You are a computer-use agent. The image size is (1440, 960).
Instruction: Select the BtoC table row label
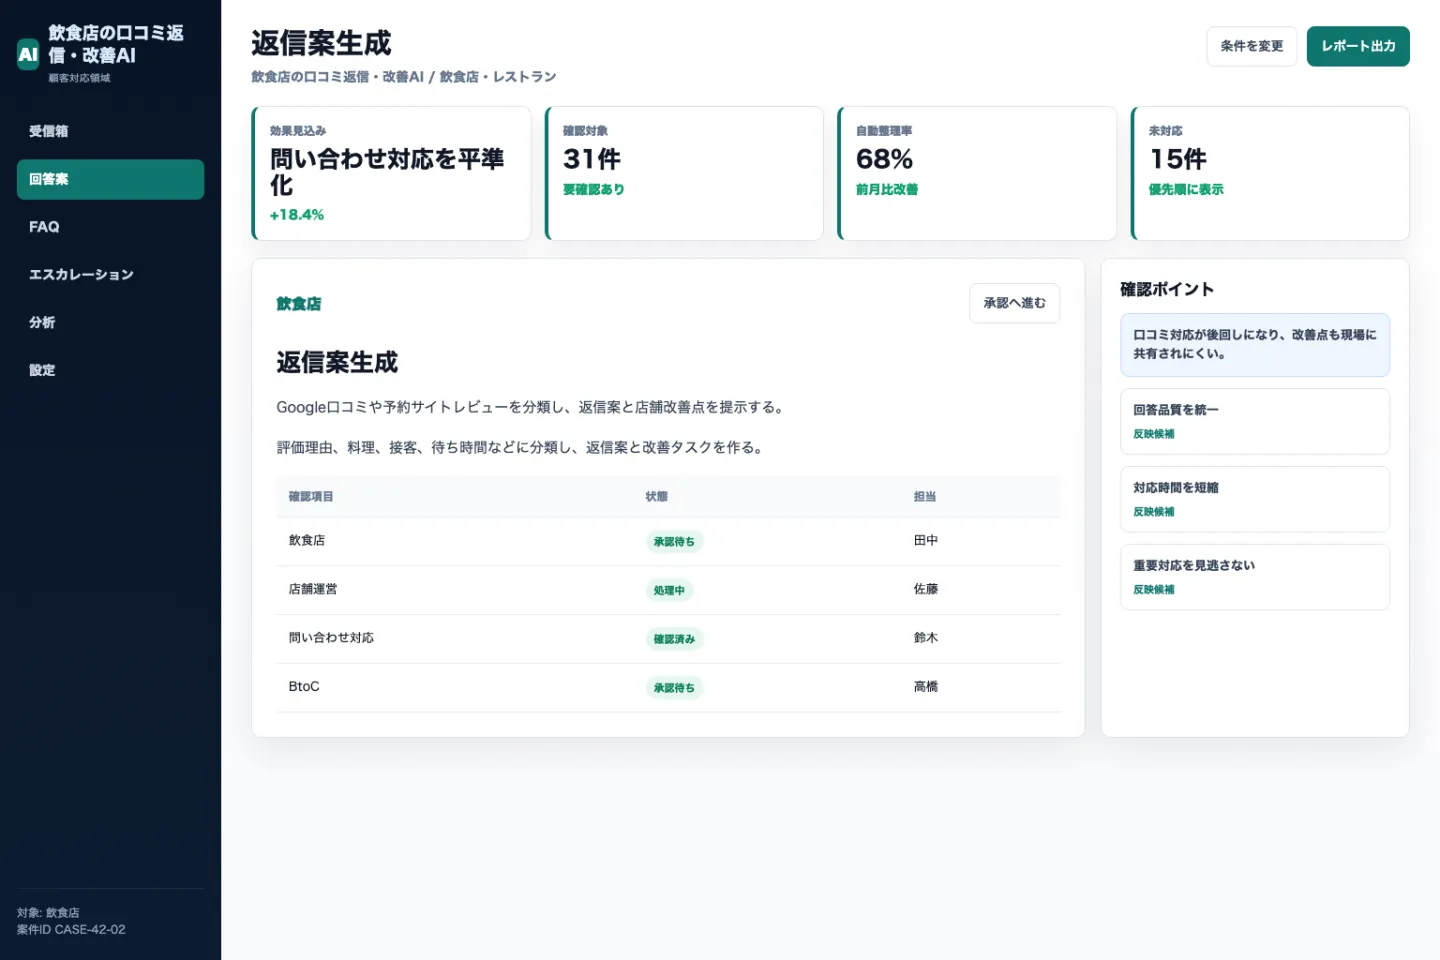point(304,686)
